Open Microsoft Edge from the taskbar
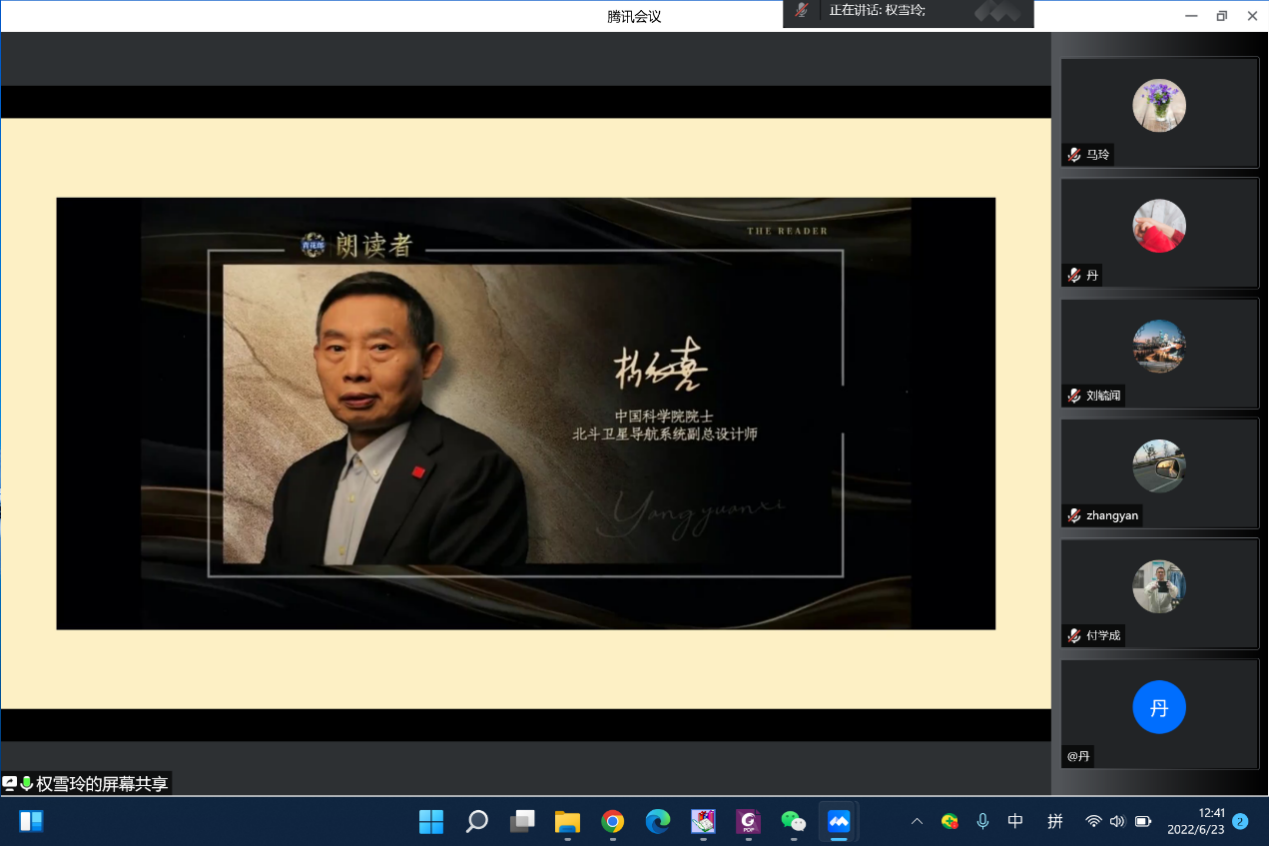The width and height of the screenshot is (1269, 846). pos(657,821)
